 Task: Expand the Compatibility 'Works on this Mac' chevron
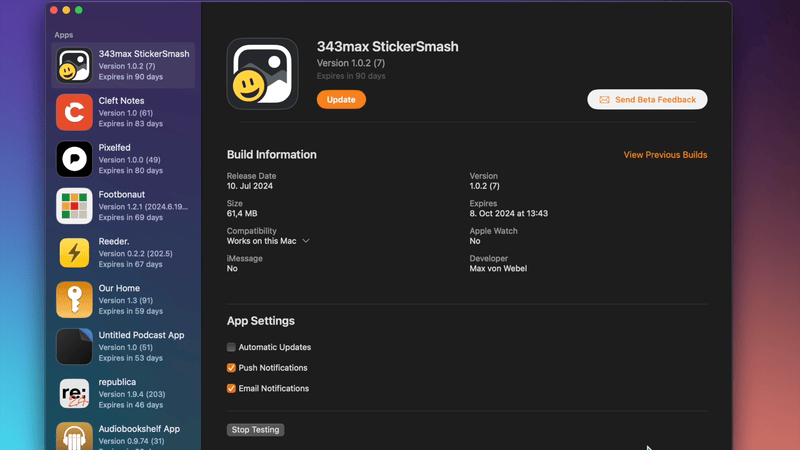pyautogui.click(x=306, y=241)
